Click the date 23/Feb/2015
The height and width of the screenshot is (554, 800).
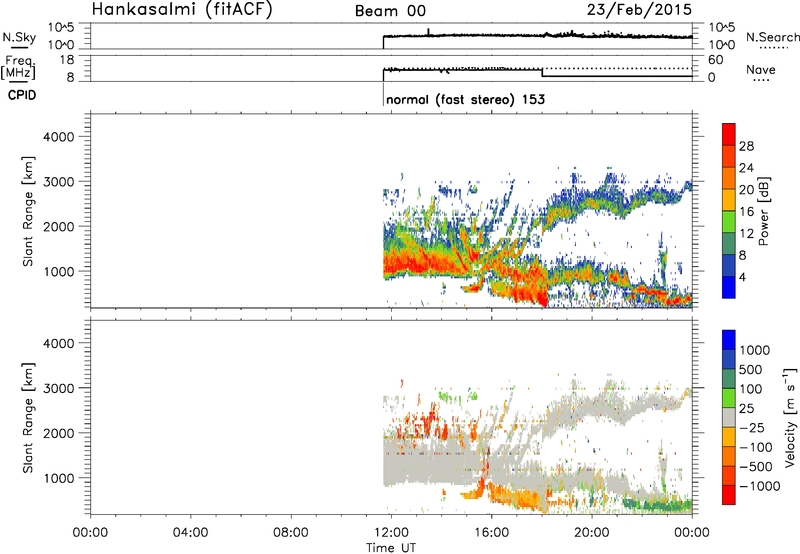point(639,10)
